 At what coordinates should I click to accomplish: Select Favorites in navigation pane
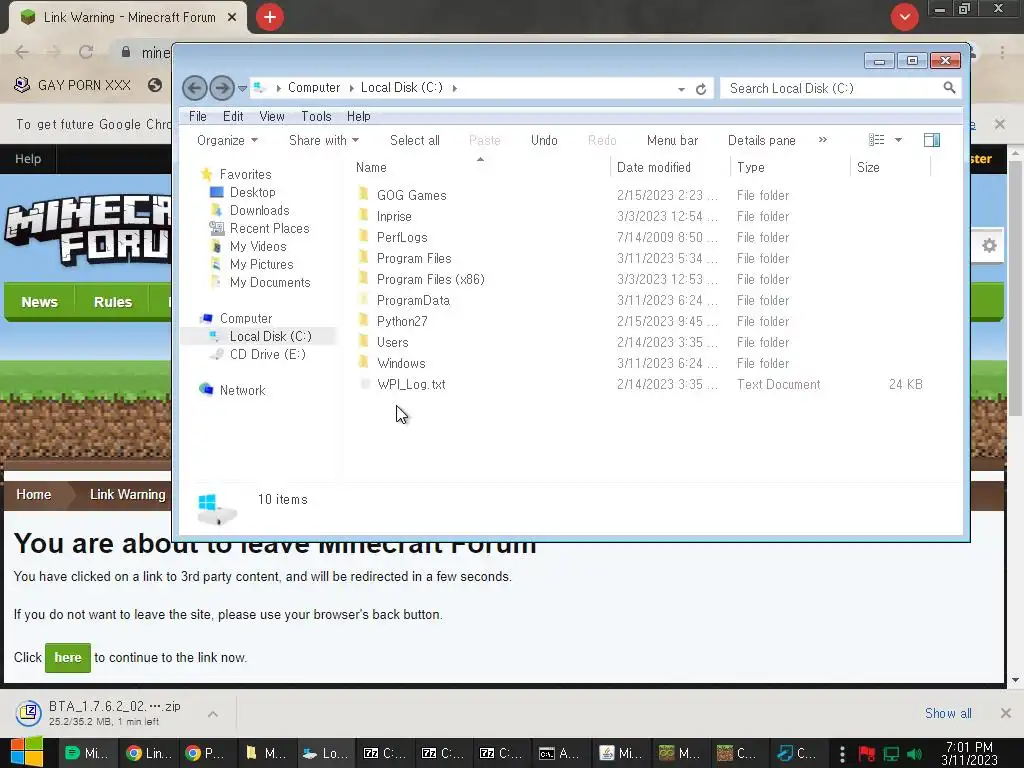point(246,174)
